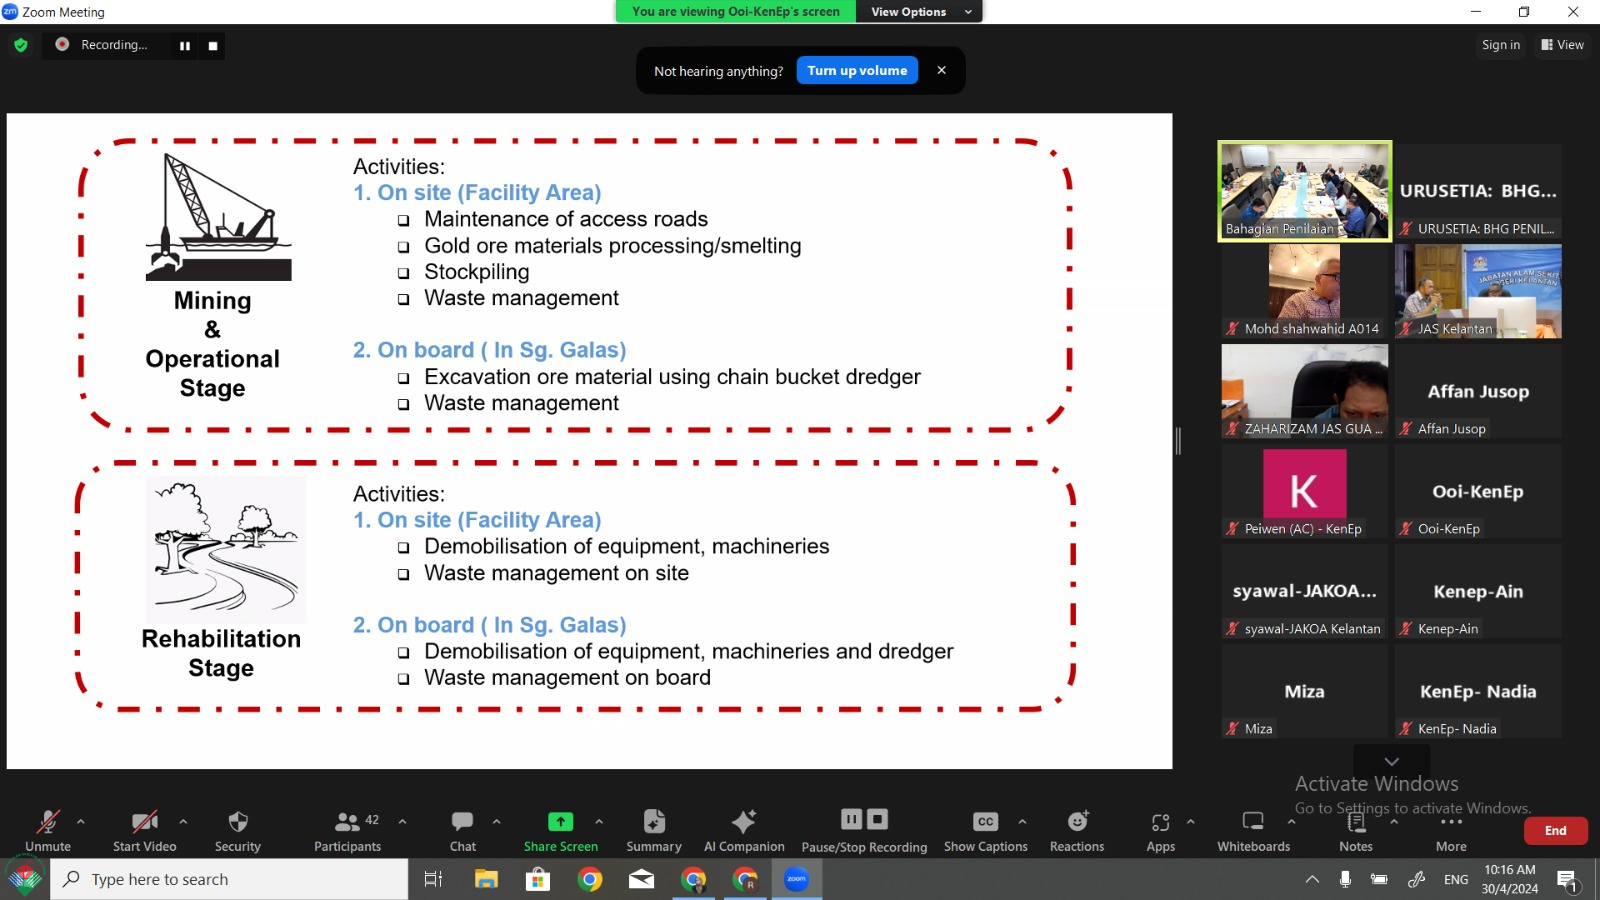Select the Ooi-KenEp participant tile
Screen dimensions: 1600x900
1478,491
